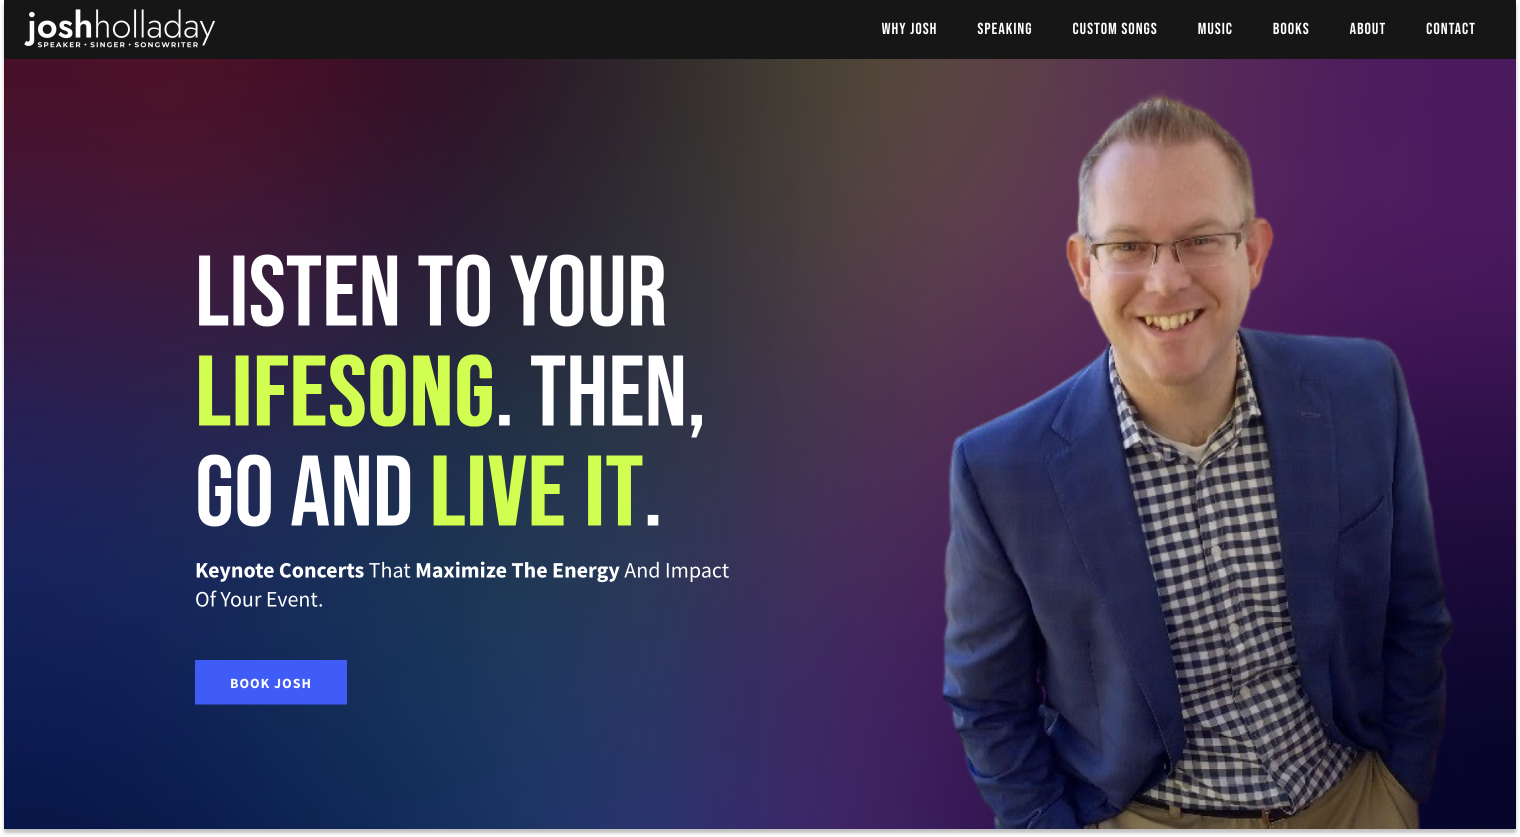Open the Contact page

[x=1450, y=29]
